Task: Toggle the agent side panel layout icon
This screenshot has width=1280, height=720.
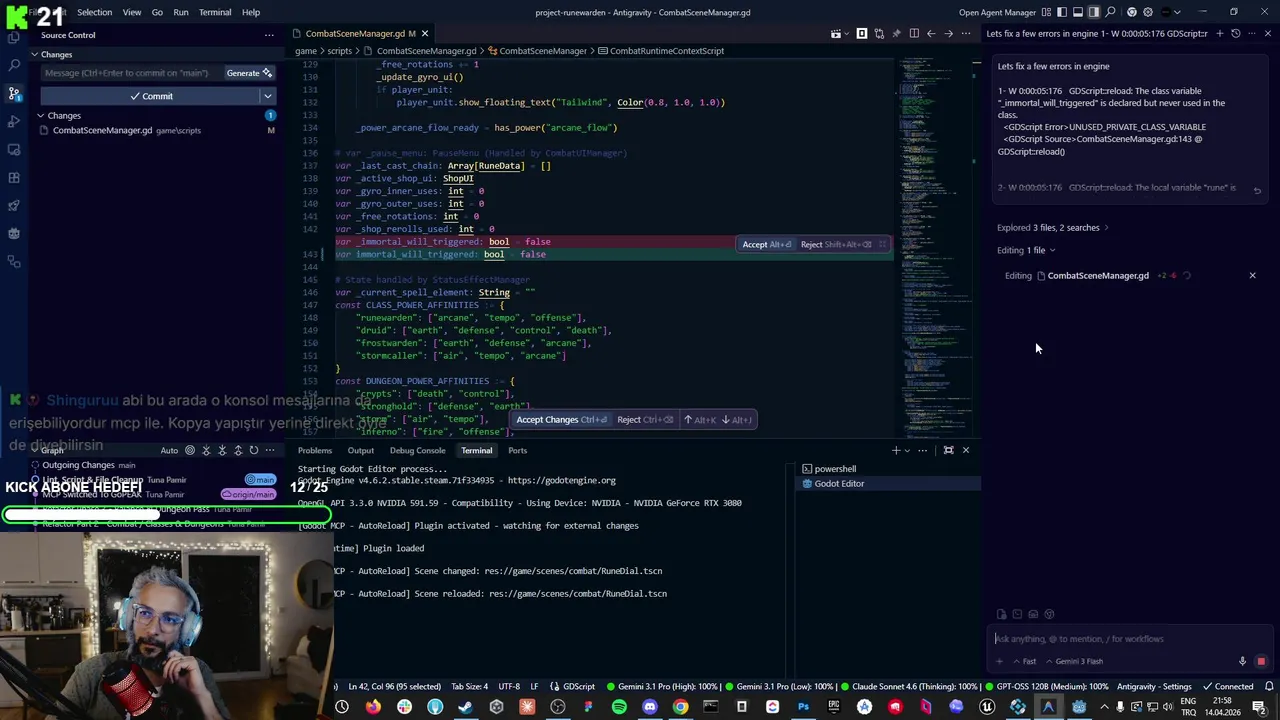Action: click(1094, 12)
